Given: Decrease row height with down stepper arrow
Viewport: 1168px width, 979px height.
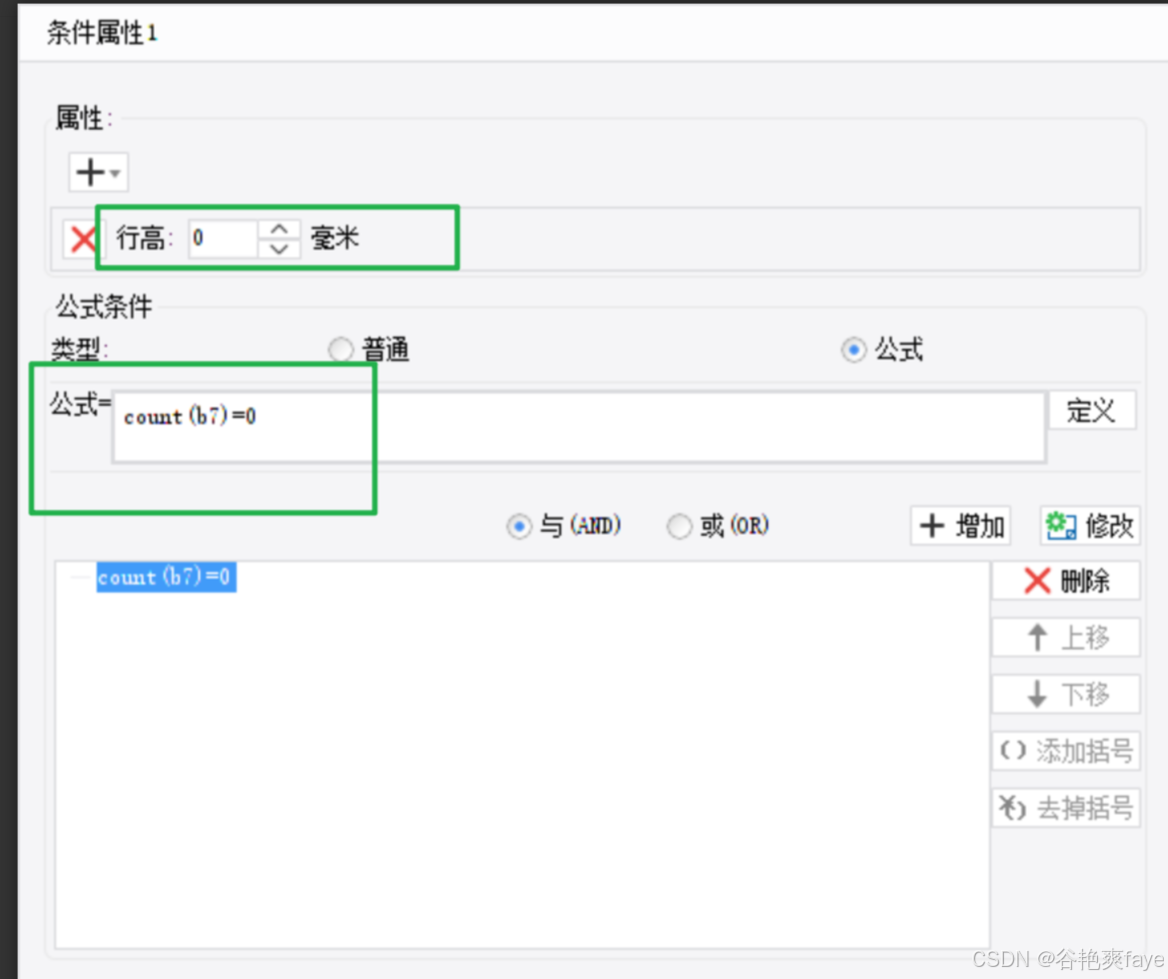Looking at the screenshot, I should pyautogui.click(x=279, y=249).
